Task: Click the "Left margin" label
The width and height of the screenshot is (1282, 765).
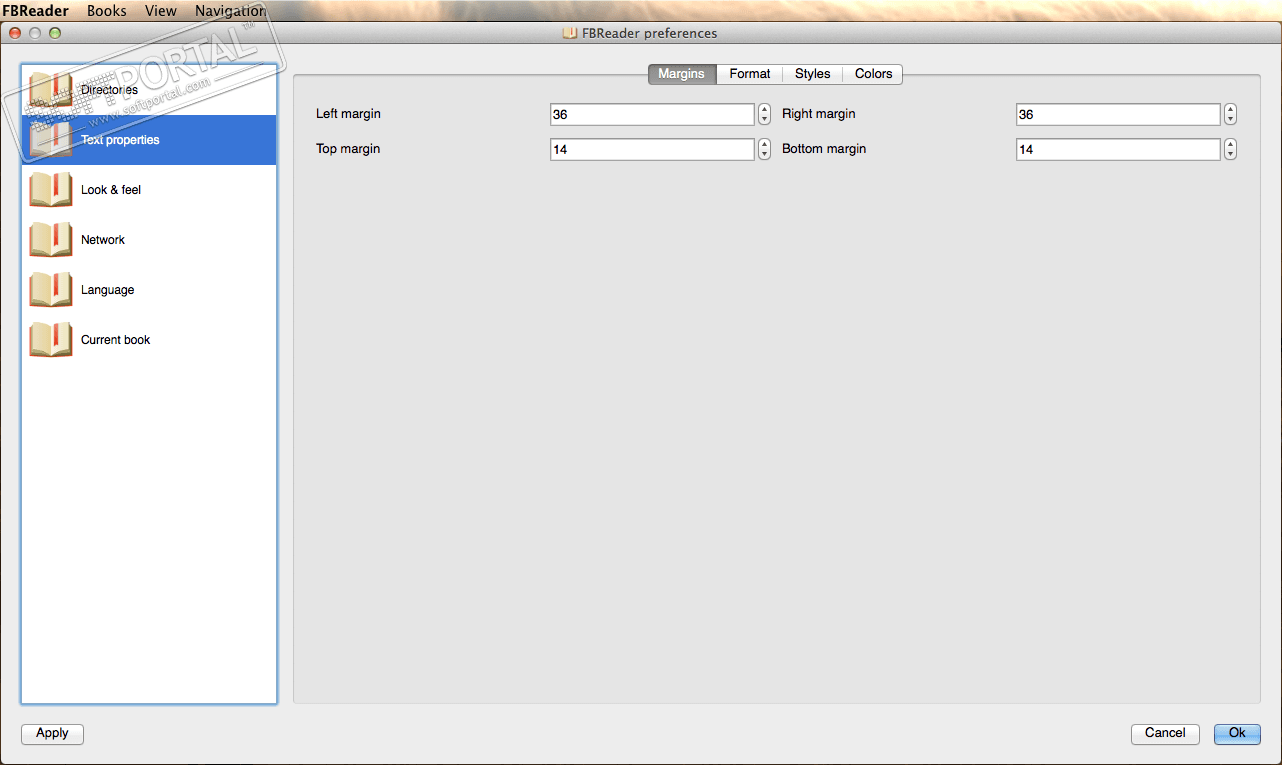Action: (x=348, y=114)
